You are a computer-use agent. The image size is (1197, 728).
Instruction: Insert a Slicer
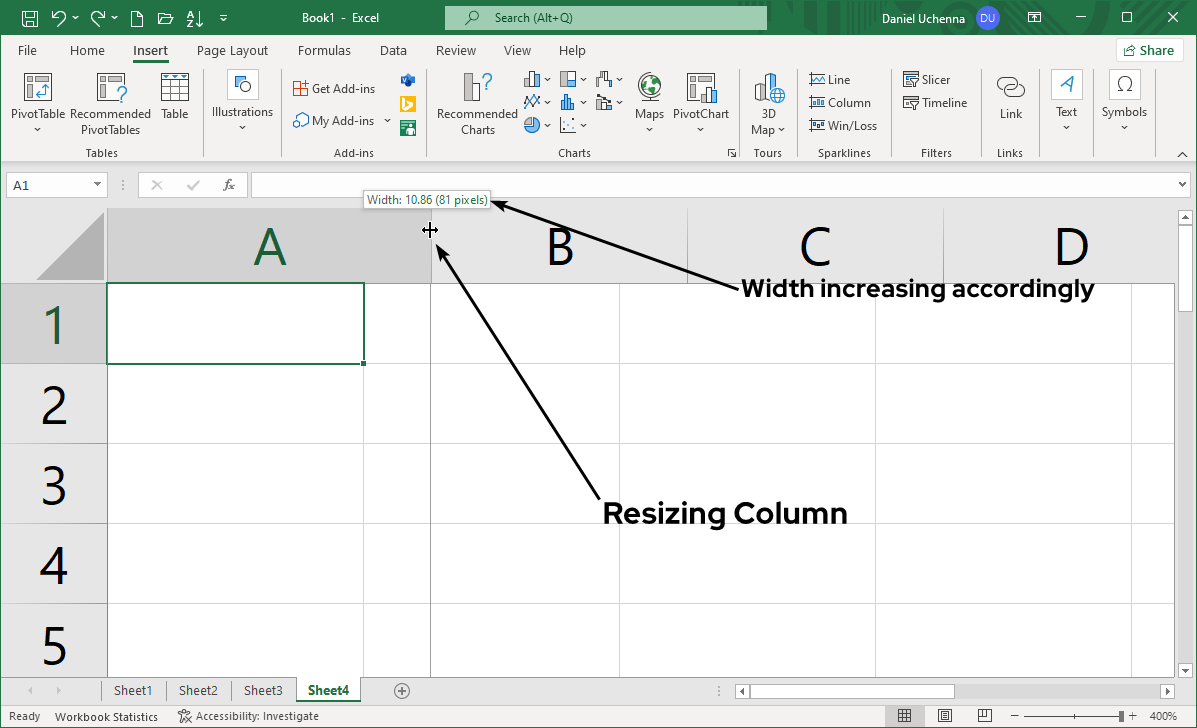click(x=927, y=79)
